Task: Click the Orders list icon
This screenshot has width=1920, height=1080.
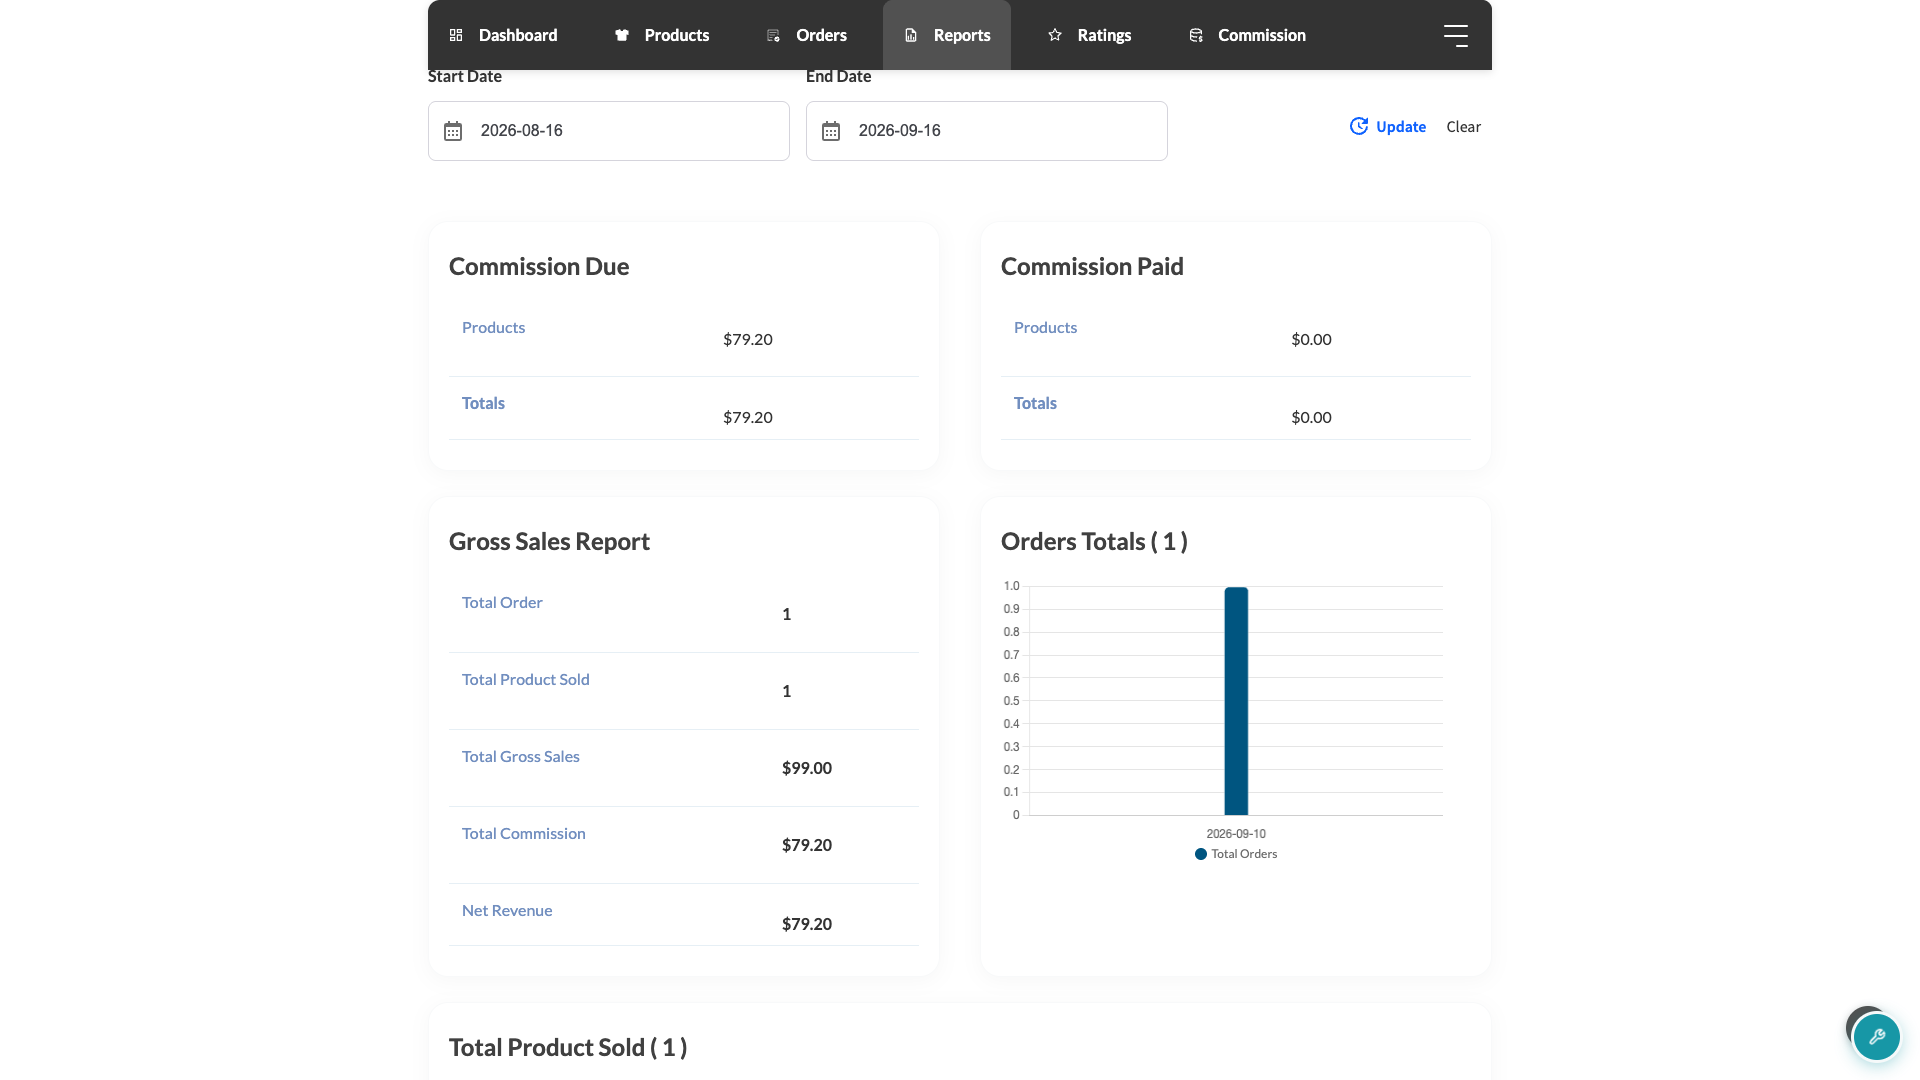Action: (773, 35)
